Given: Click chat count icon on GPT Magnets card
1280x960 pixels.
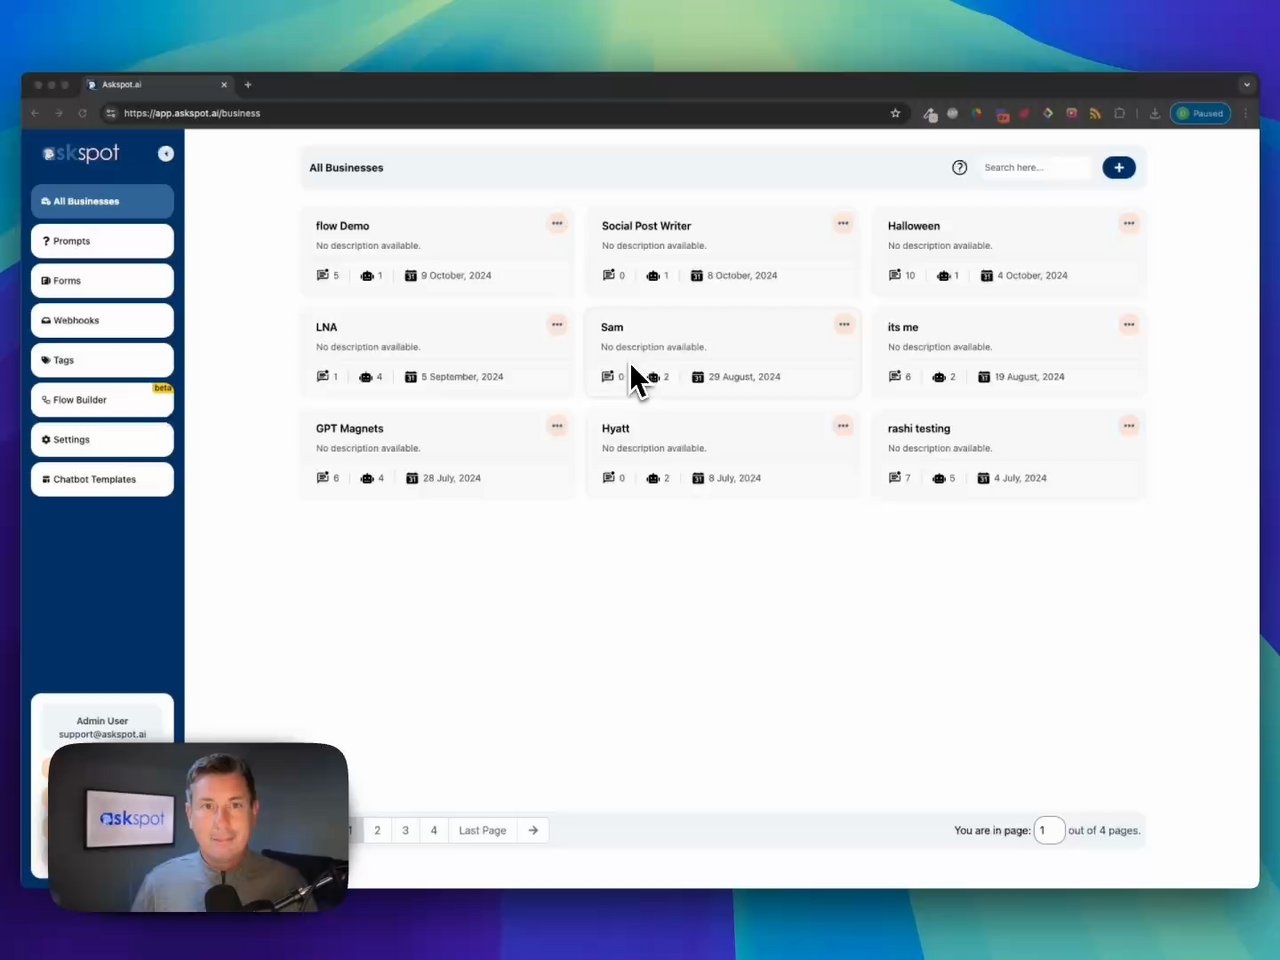Looking at the screenshot, I should [x=323, y=478].
